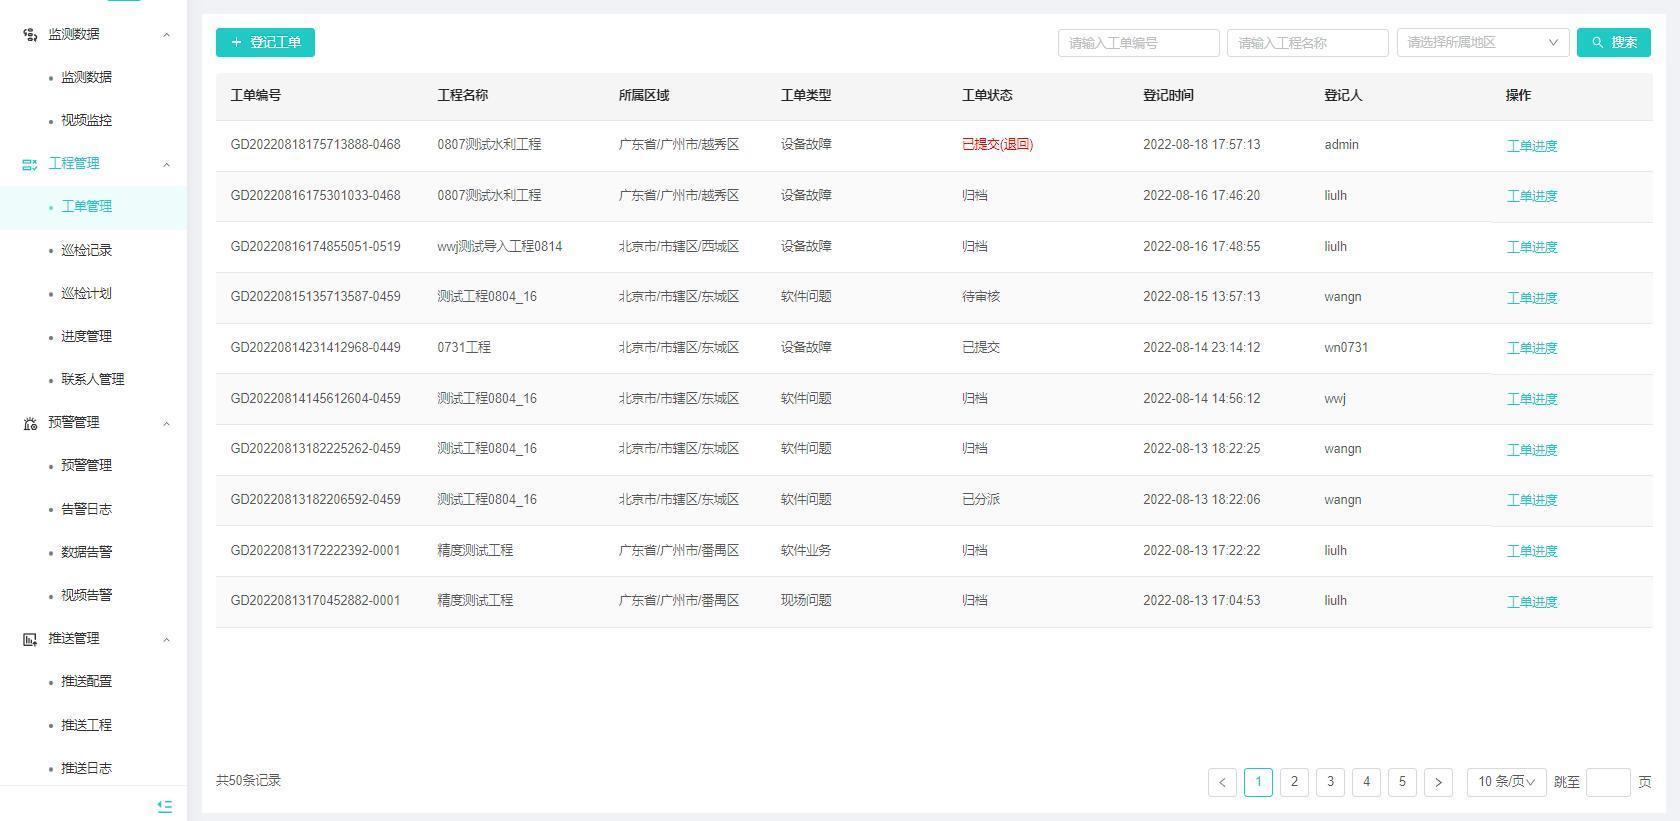Click the 跳至 page number input box
Screen dimensions: 1680x821
coord(1607,782)
